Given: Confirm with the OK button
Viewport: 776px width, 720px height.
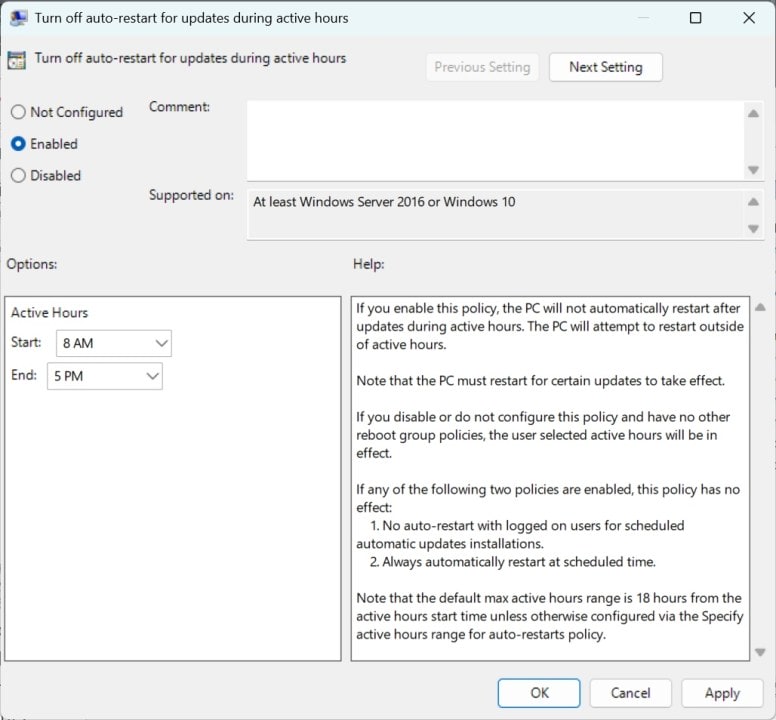Looking at the screenshot, I should [539, 693].
